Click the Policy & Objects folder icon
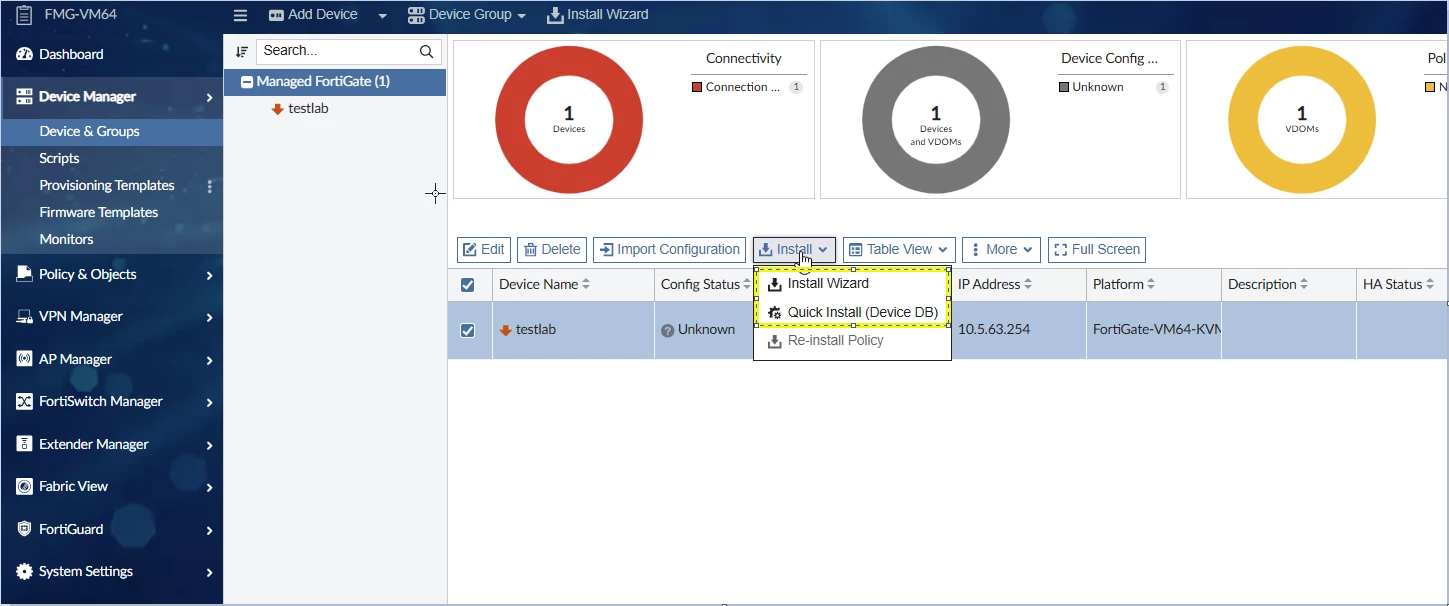Image resolution: width=1449 pixels, height=606 pixels. pos(24,274)
